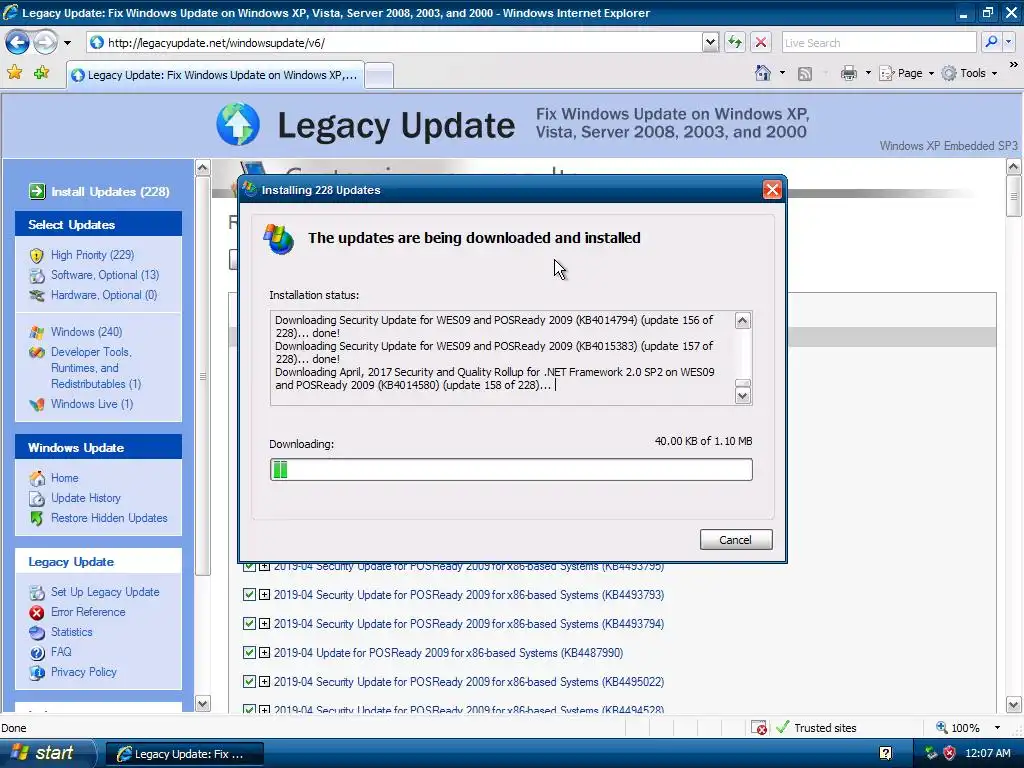This screenshot has width=1024, height=768.
Task: Click the Legacy Update globe logo
Action: [238, 124]
